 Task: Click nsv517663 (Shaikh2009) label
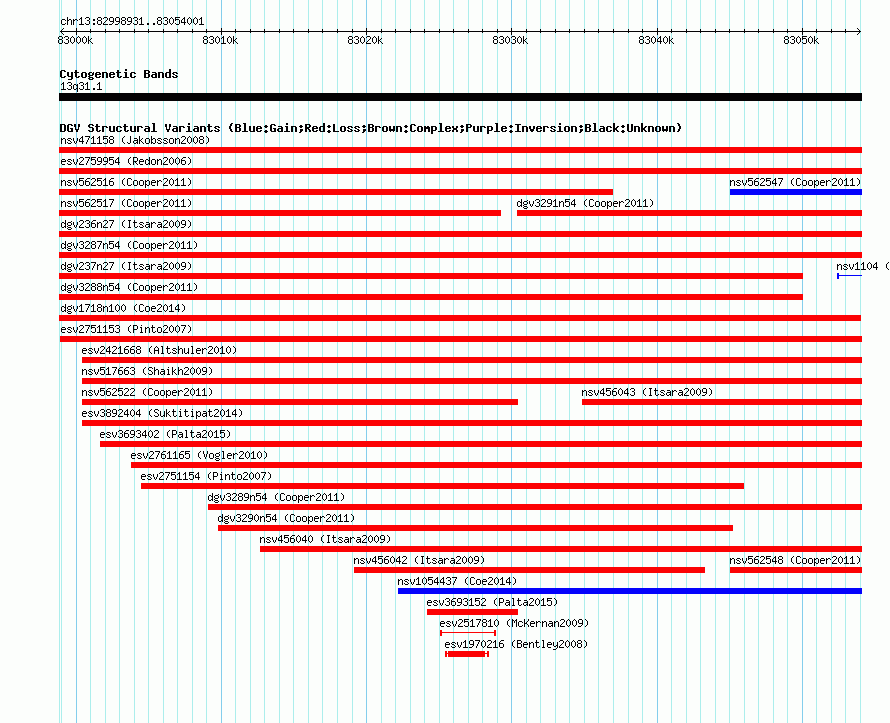click(x=147, y=371)
